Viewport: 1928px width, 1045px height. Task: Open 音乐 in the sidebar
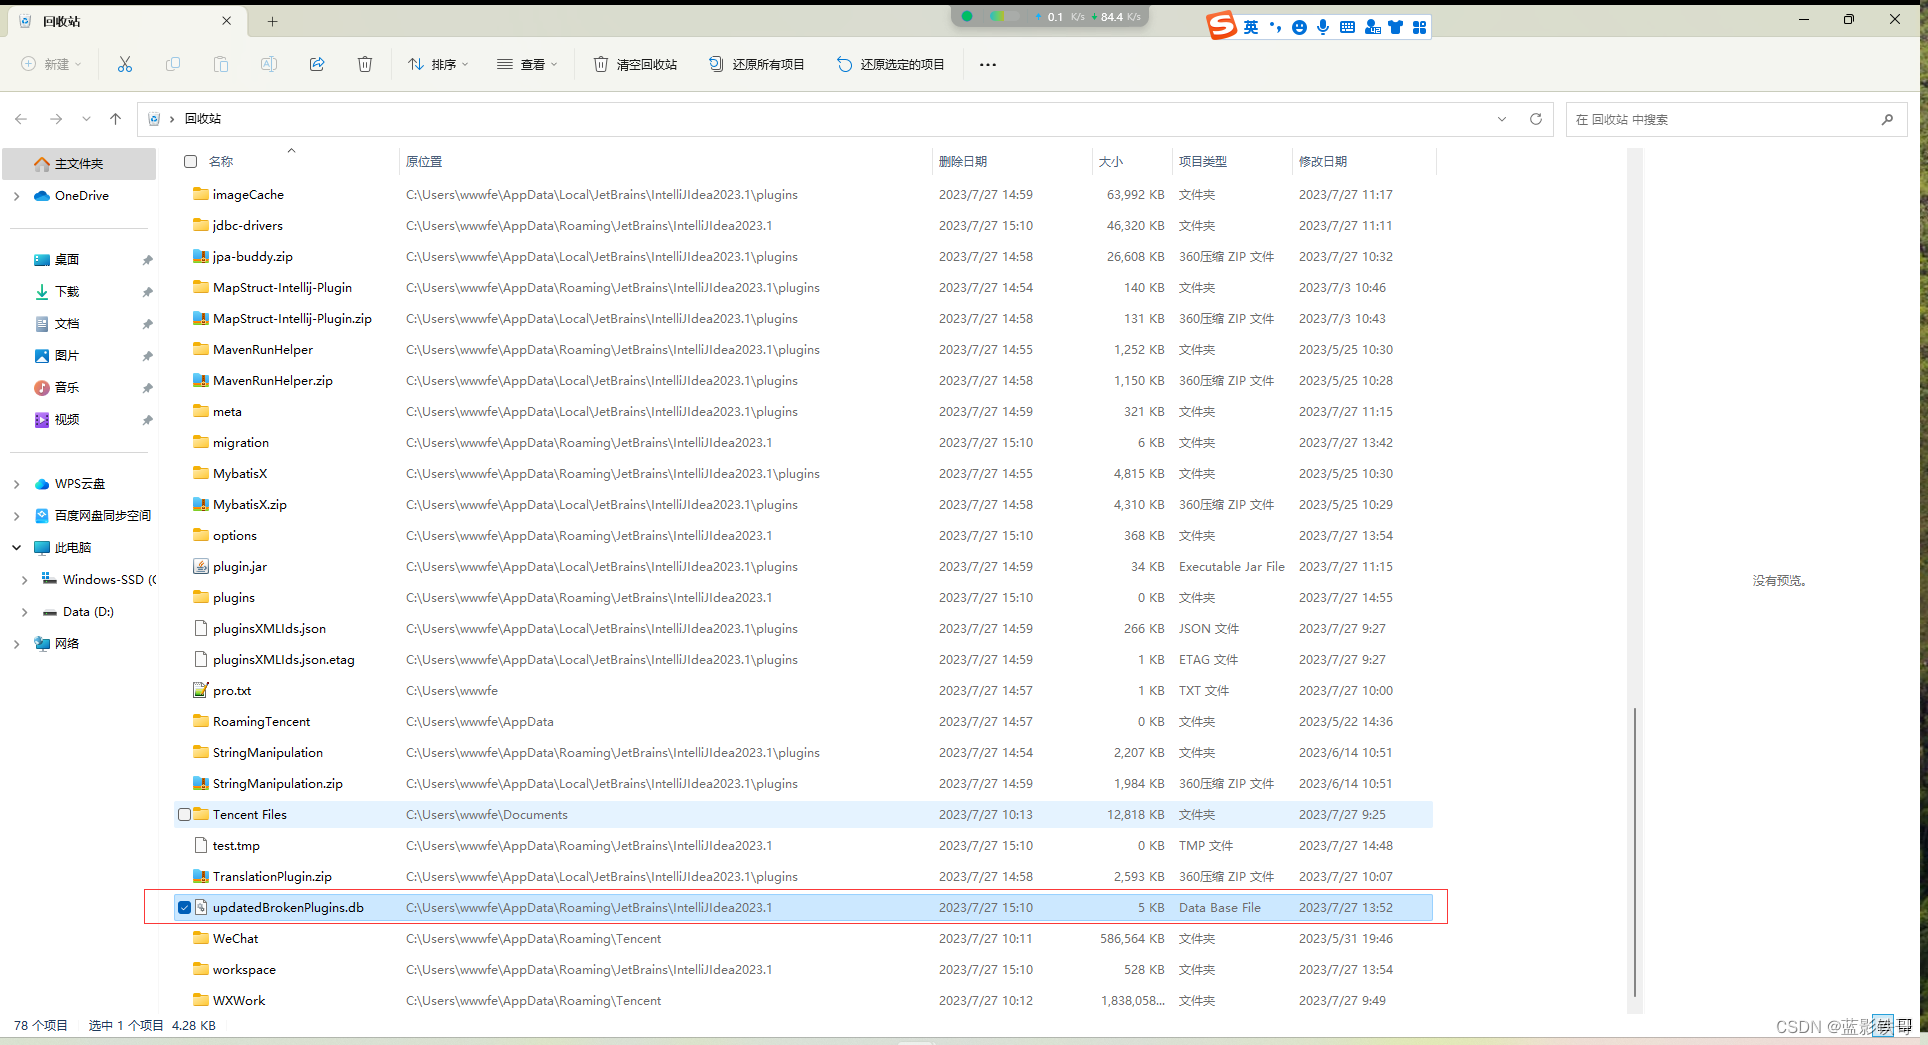point(67,388)
